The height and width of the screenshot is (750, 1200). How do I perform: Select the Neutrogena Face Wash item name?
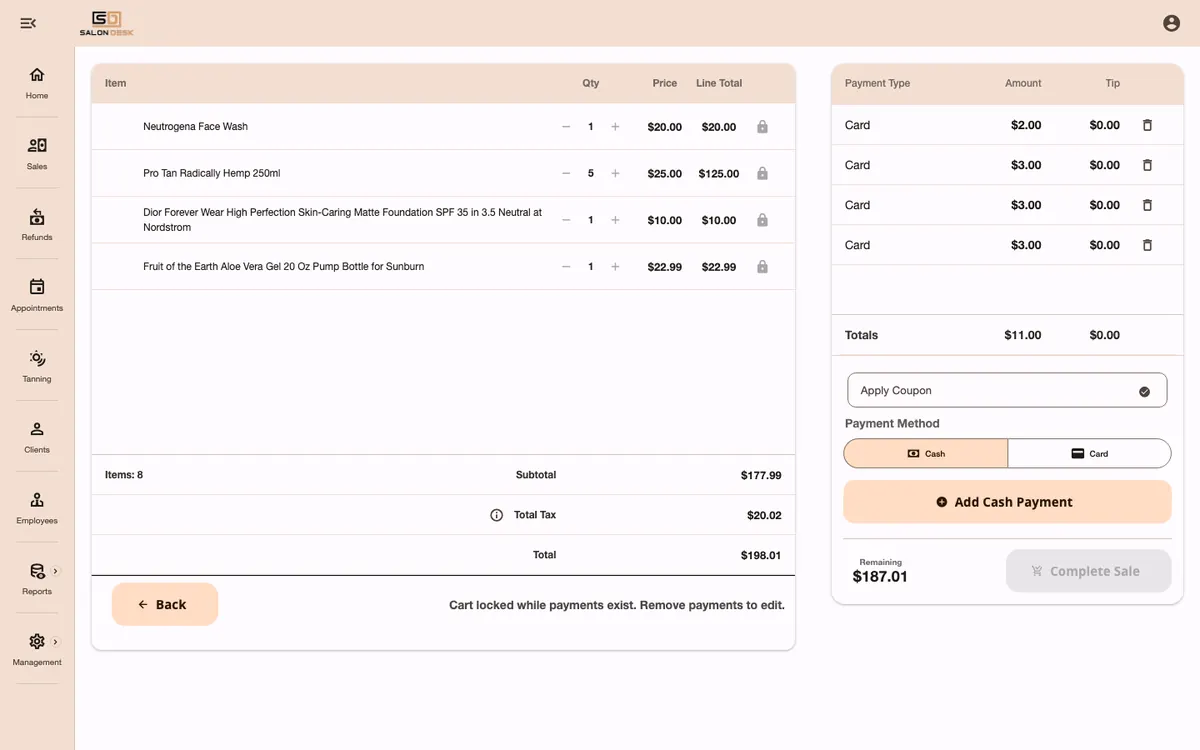tap(195, 127)
